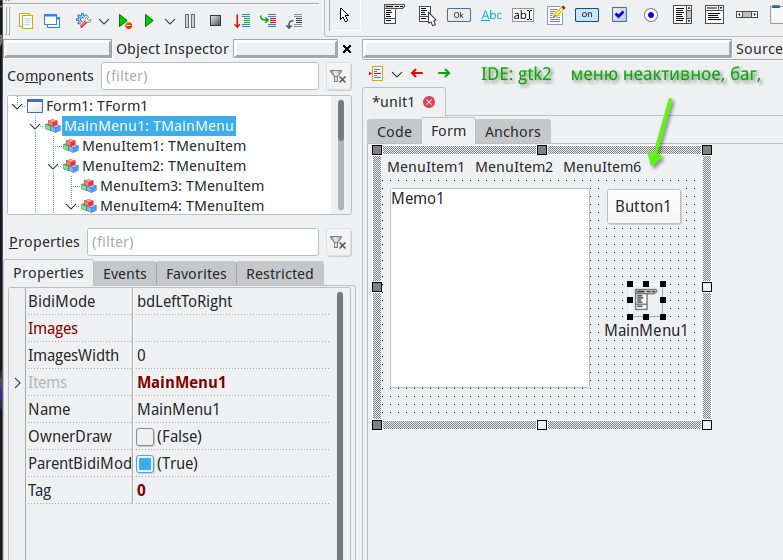Switch to the Events tab
This screenshot has width=783, height=560.
[125, 274]
